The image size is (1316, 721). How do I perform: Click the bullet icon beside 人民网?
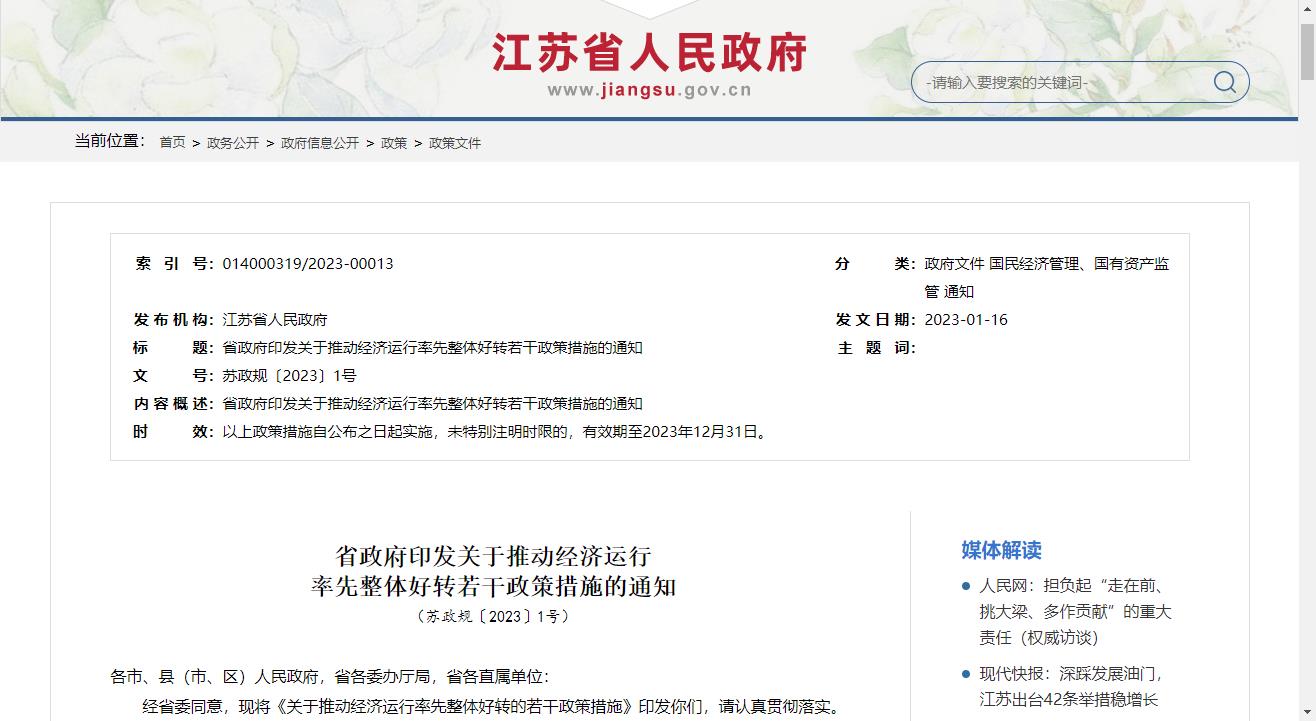966,587
